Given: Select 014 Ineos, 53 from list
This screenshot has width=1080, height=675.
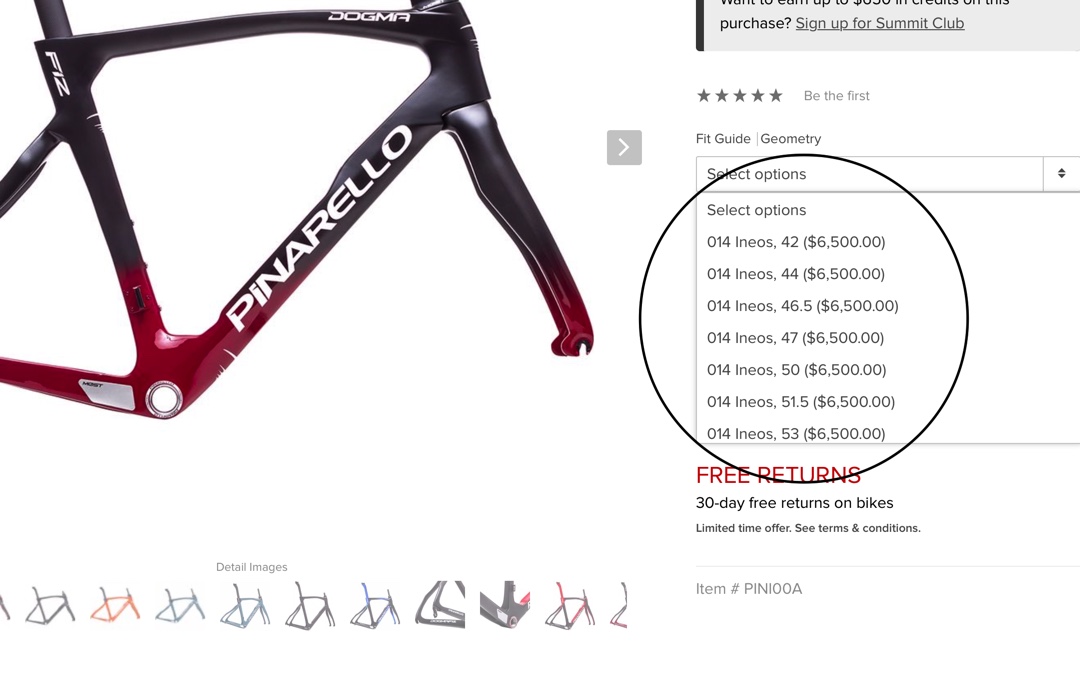Looking at the screenshot, I should 796,434.
